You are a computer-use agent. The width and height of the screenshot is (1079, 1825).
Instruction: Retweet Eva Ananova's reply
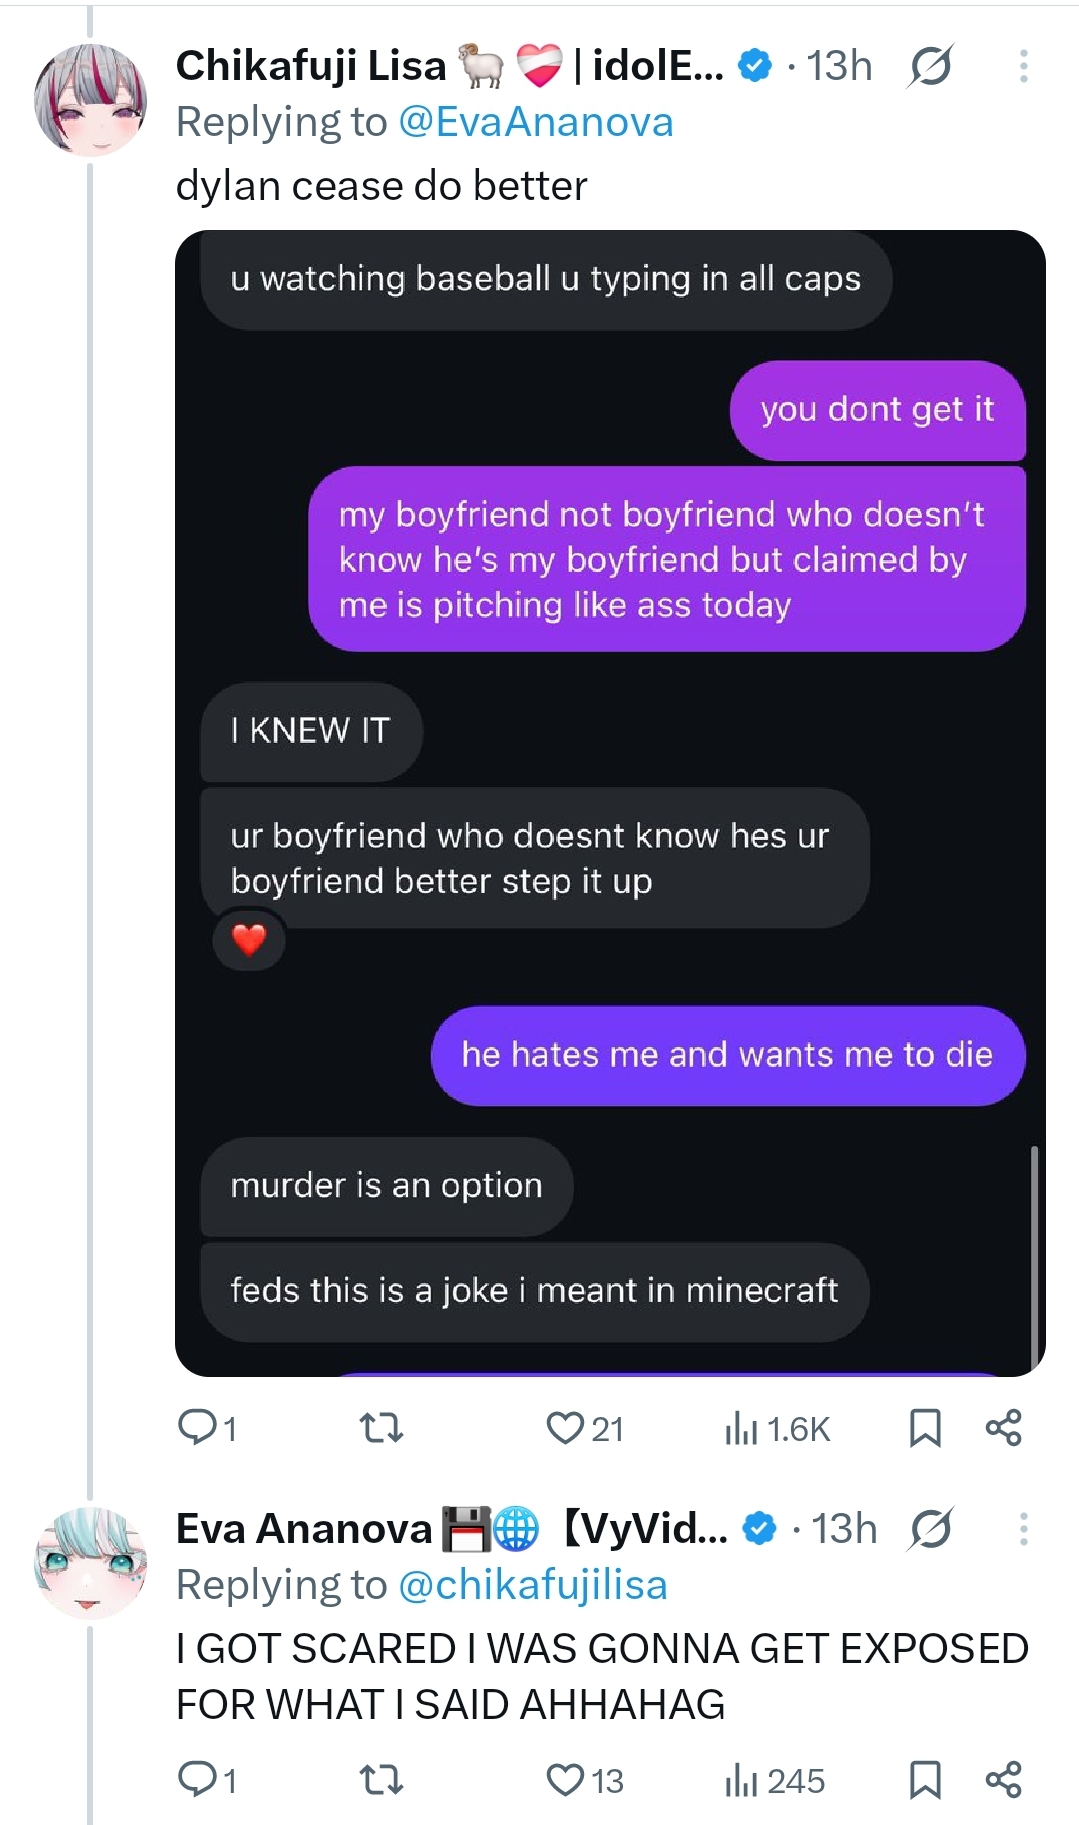(x=381, y=1779)
